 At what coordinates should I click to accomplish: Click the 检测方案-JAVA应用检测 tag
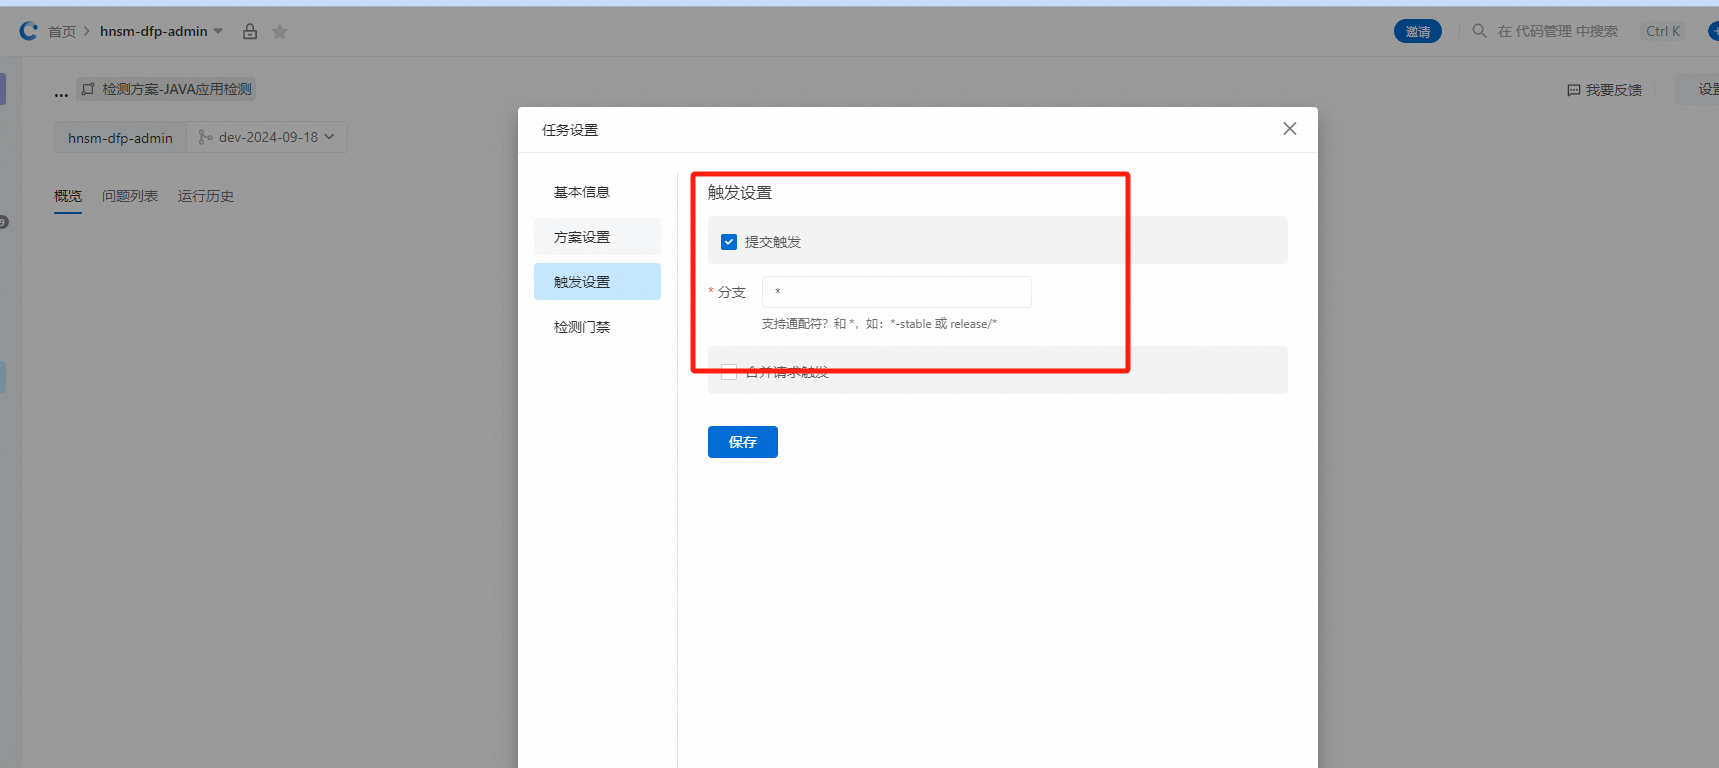pos(166,89)
